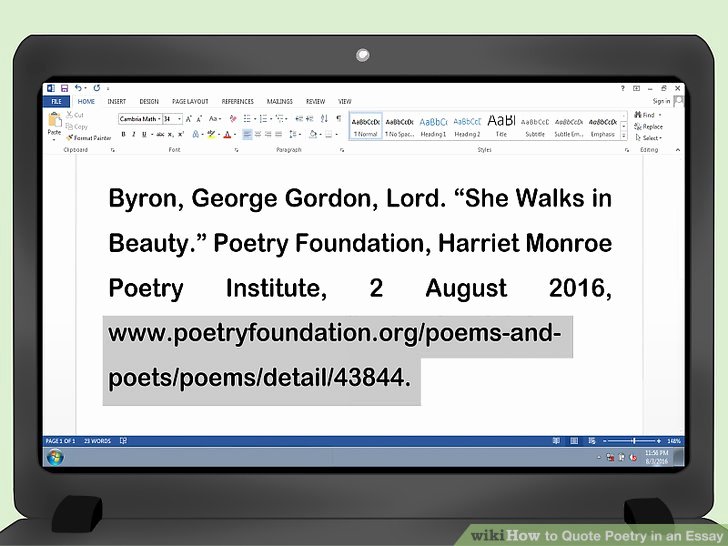Click the Increase Indent icon
This screenshot has height=546, width=728.
click(x=308, y=119)
